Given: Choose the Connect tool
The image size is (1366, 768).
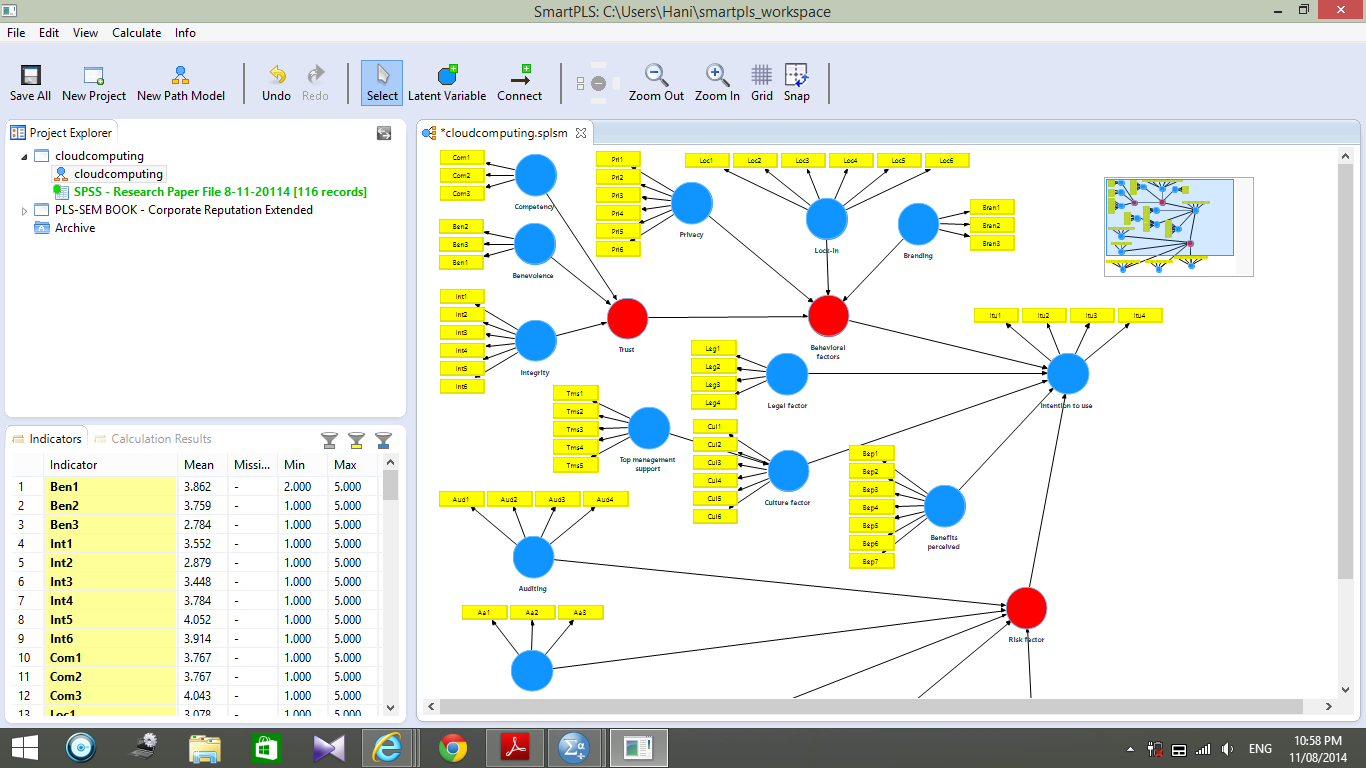Looking at the screenshot, I should (x=519, y=83).
